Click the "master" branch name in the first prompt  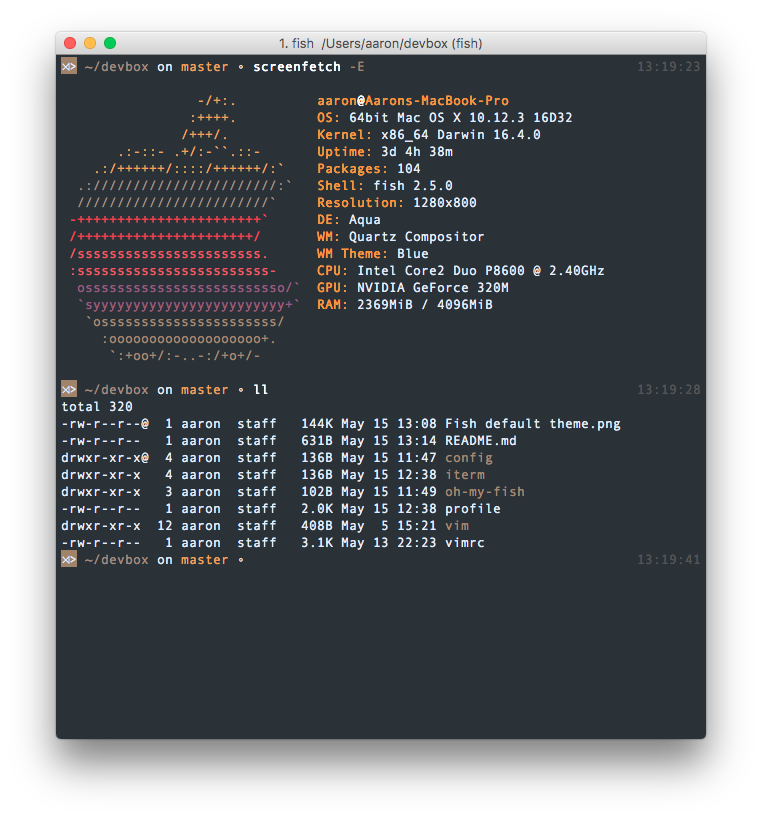(205, 67)
